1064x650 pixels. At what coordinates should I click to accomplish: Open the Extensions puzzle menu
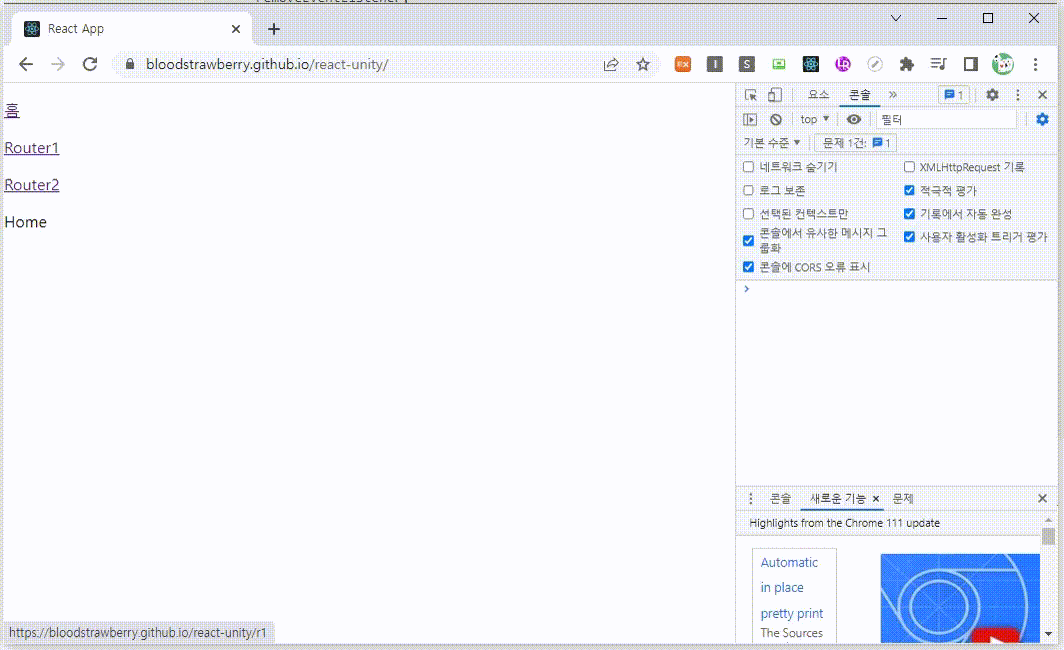(x=907, y=64)
